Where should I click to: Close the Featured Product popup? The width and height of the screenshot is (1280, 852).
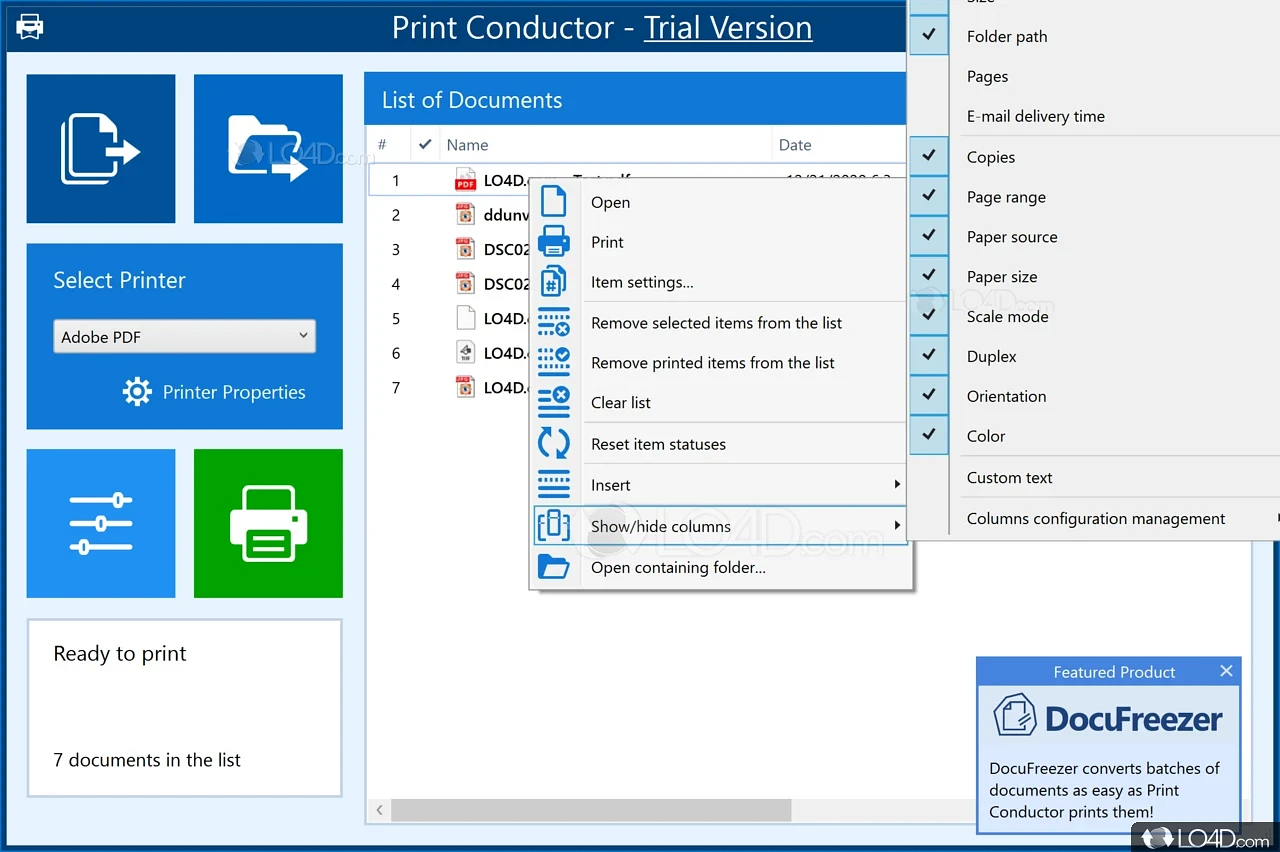pyautogui.click(x=1226, y=671)
